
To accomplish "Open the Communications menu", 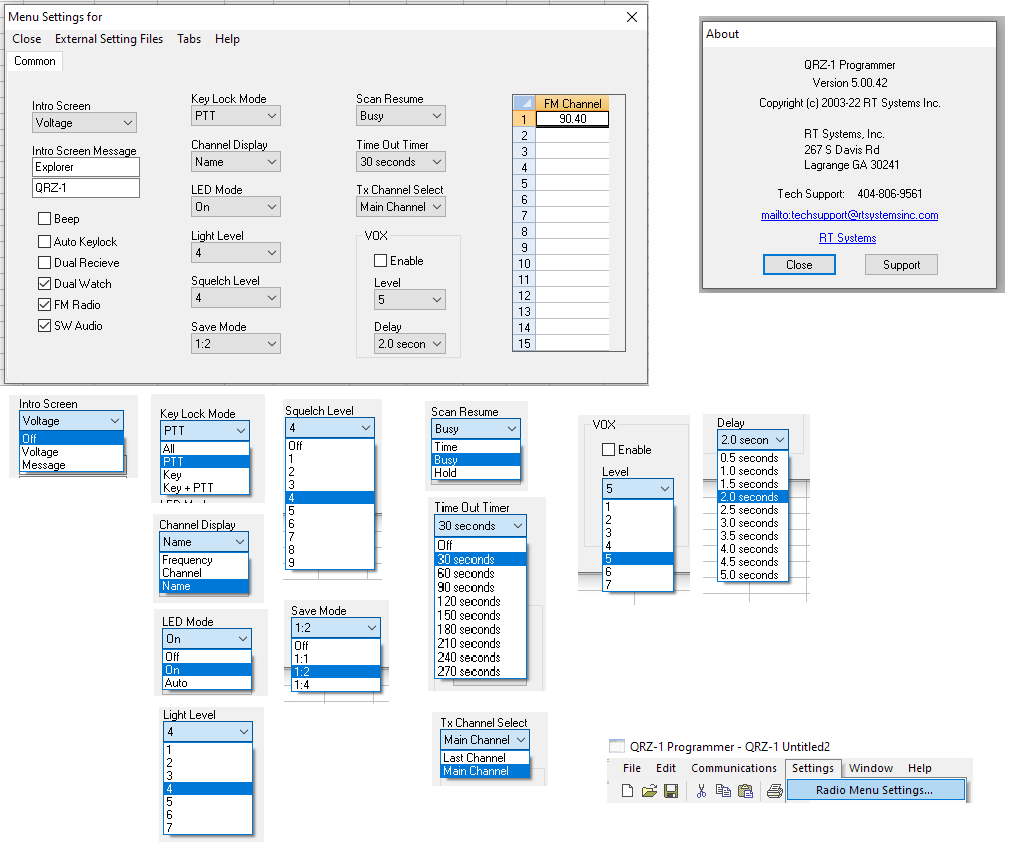I will click(733, 768).
